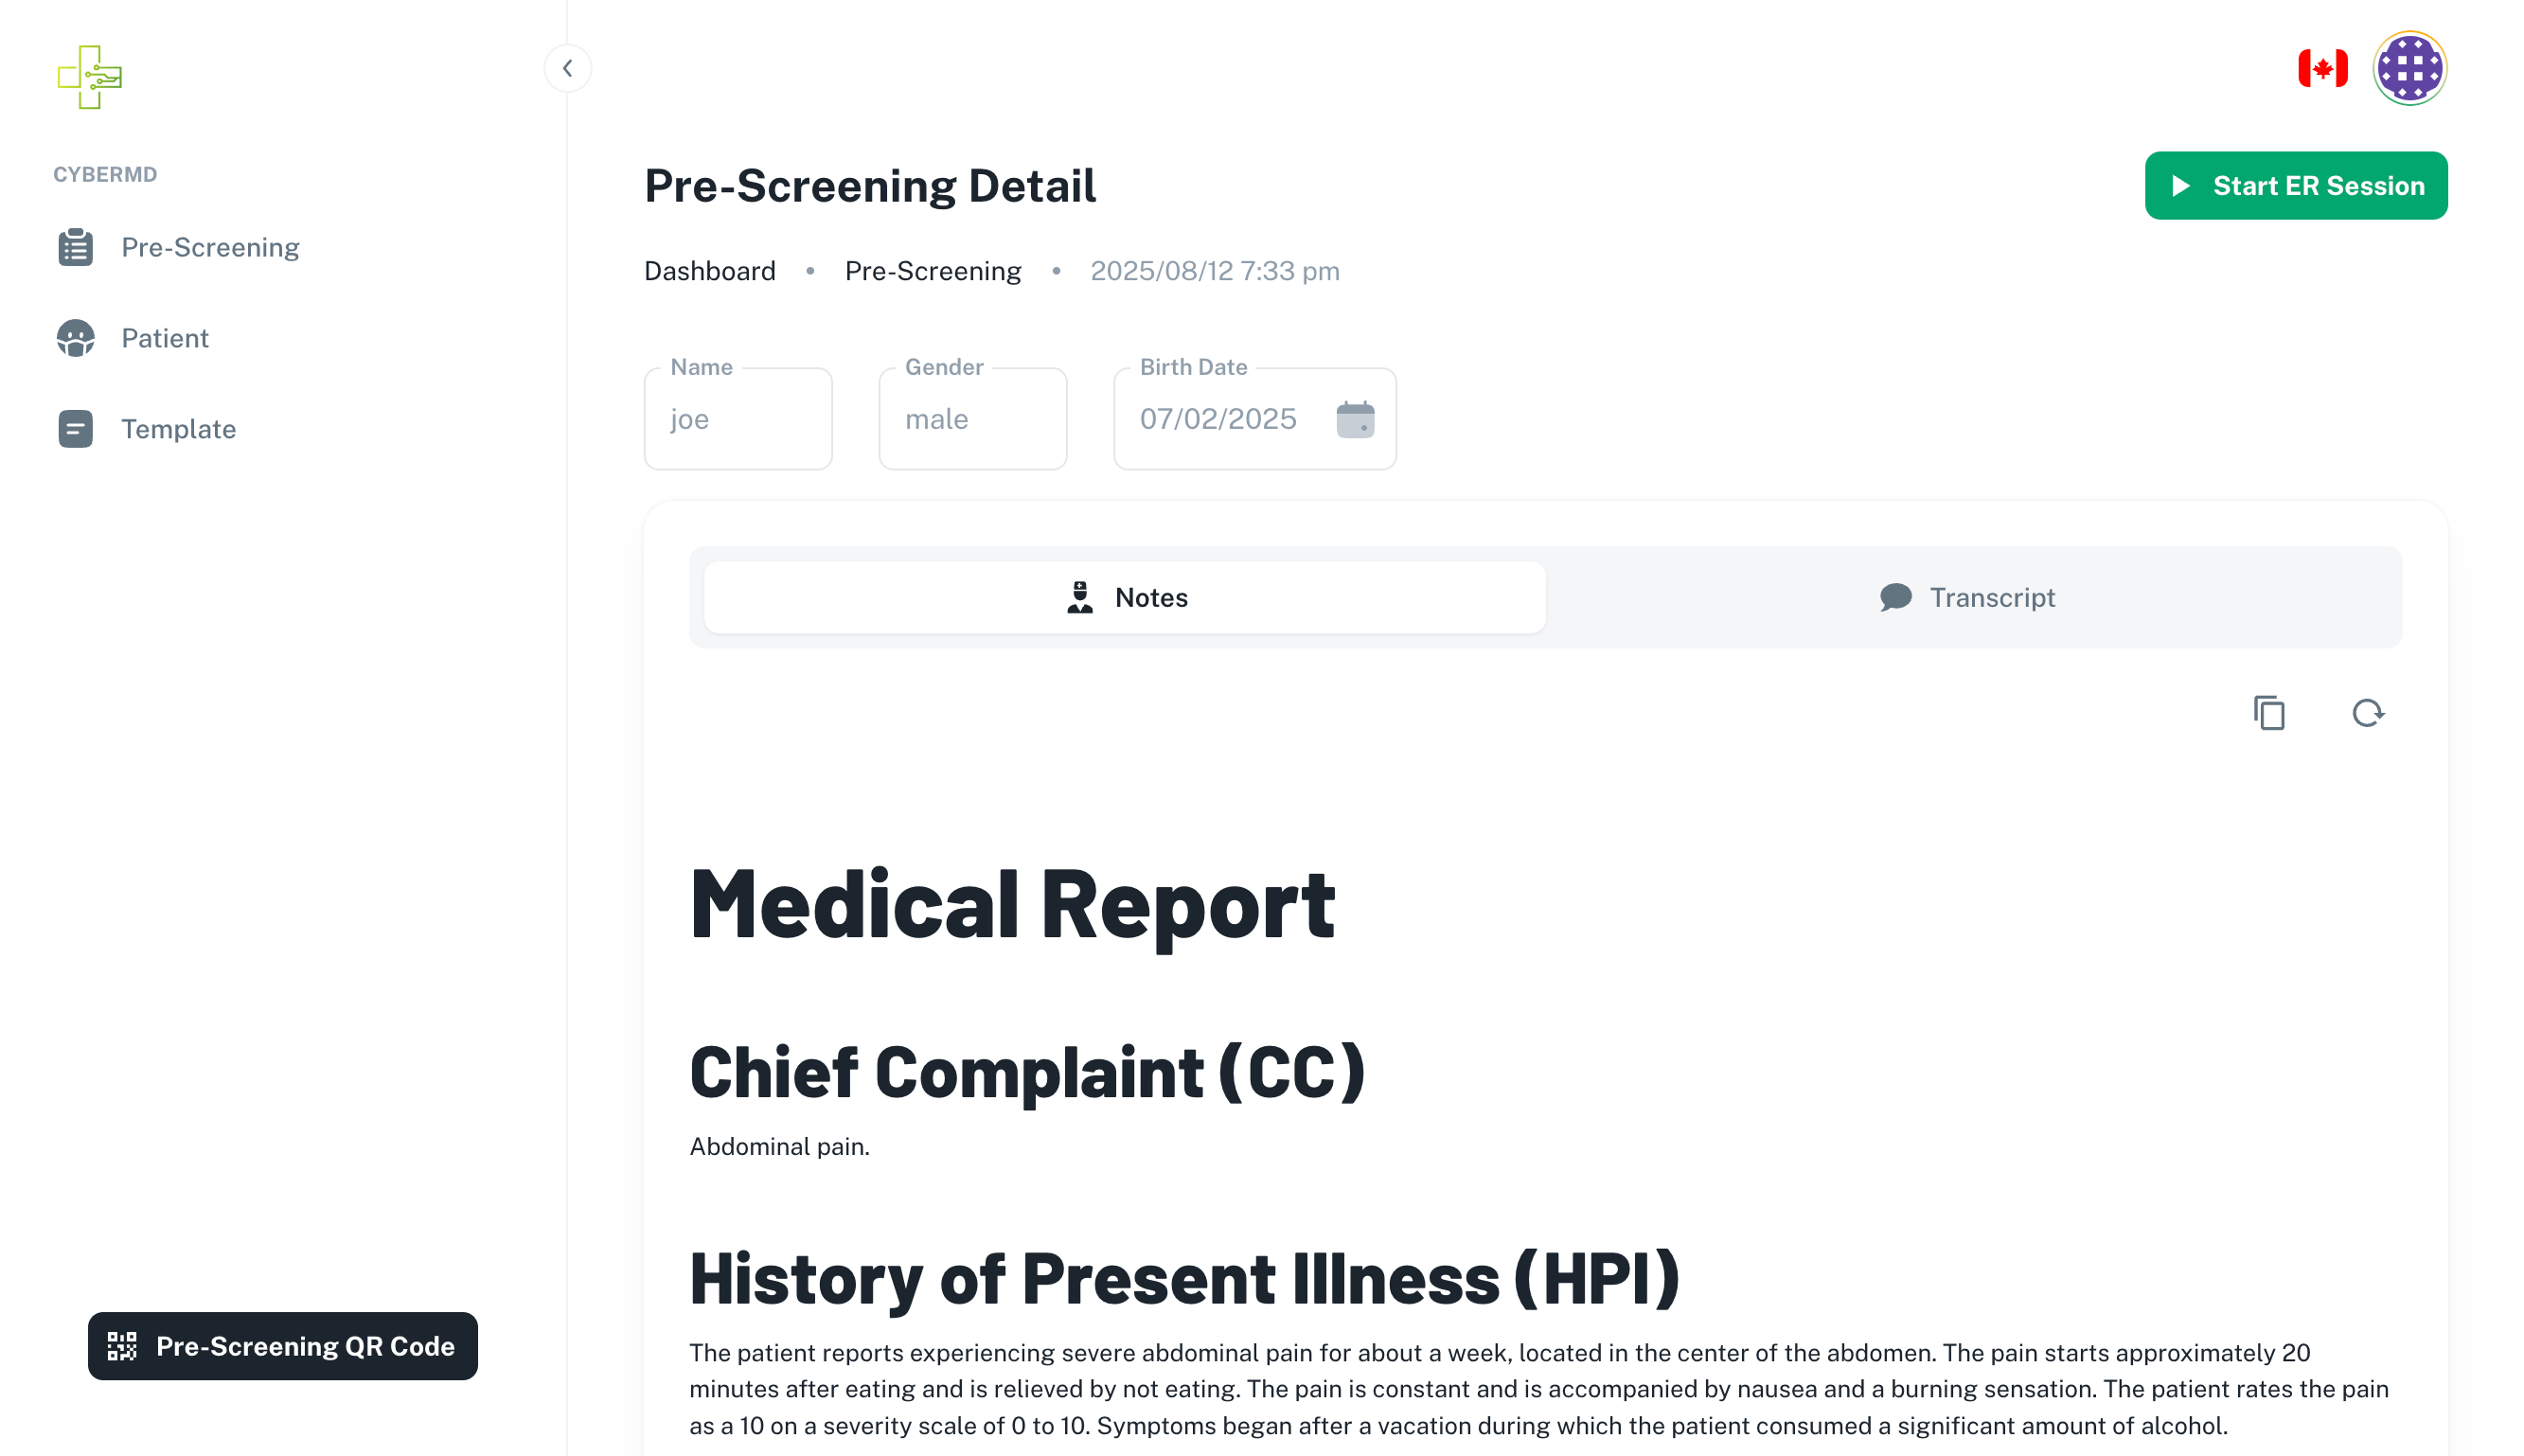The width and height of the screenshot is (2524, 1456).
Task: Go to Dashboard breadcrumb link
Action: [x=709, y=271]
